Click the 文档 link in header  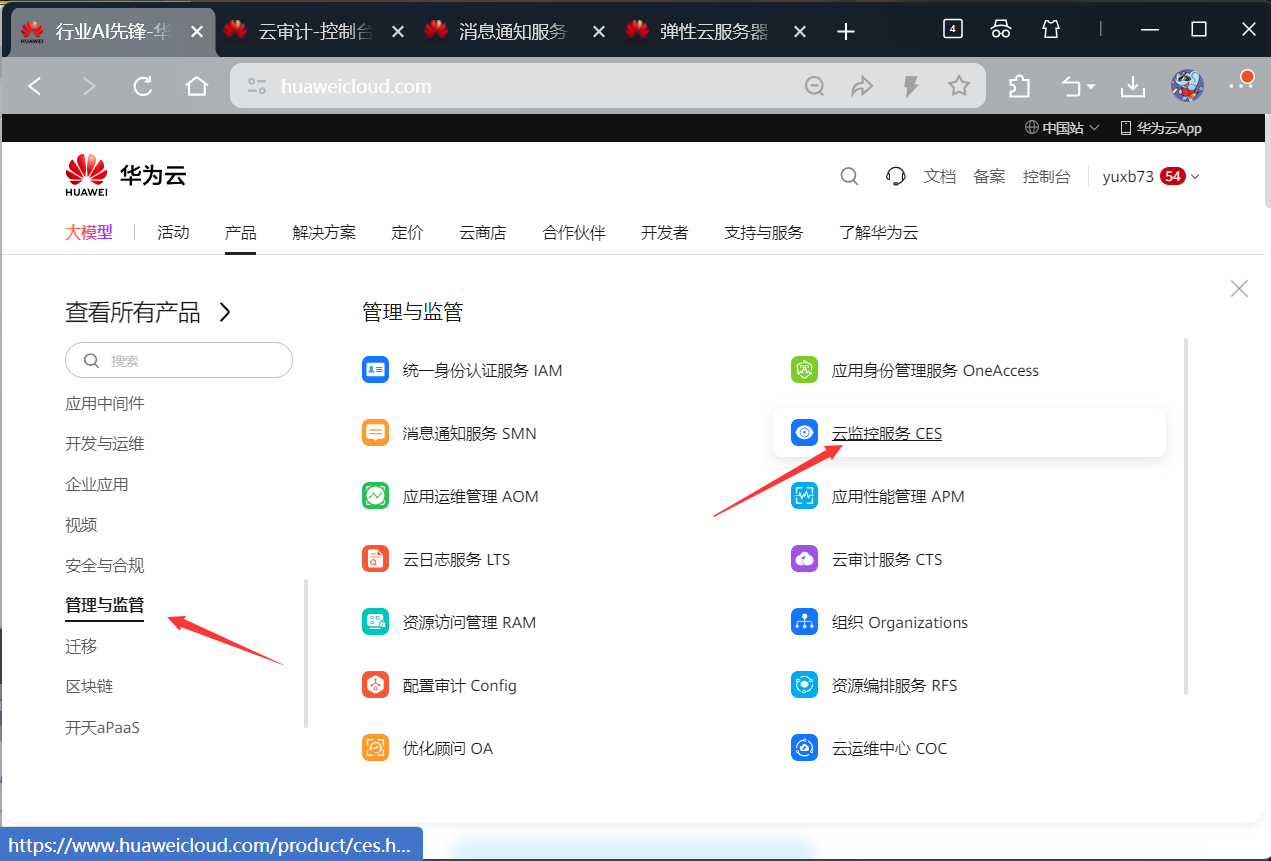pyautogui.click(x=940, y=177)
